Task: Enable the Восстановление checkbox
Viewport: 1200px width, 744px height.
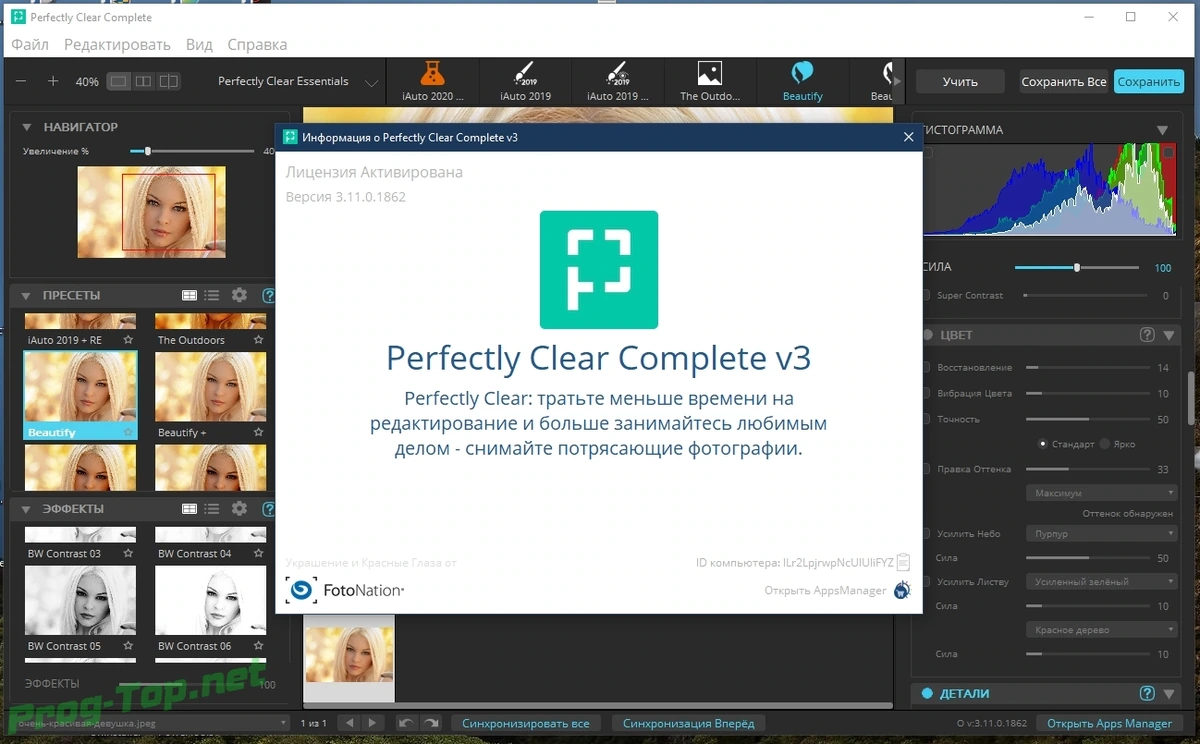Action: point(926,368)
